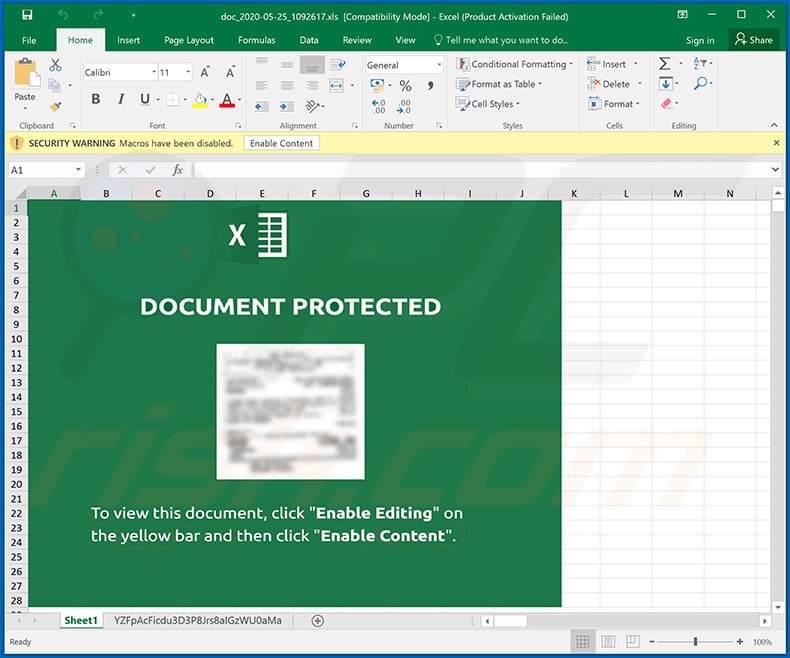Click the Redo arrow icon
This screenshot has height=658, width=790.
(98, 15)
